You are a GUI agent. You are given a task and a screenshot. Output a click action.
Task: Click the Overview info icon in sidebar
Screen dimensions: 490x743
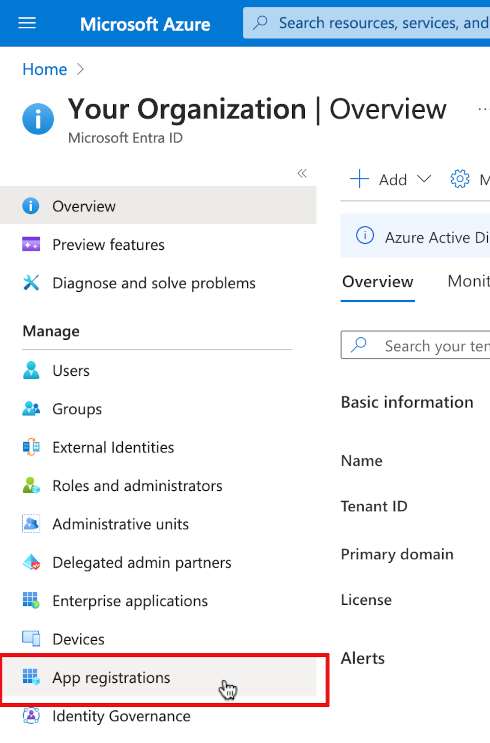31,206
